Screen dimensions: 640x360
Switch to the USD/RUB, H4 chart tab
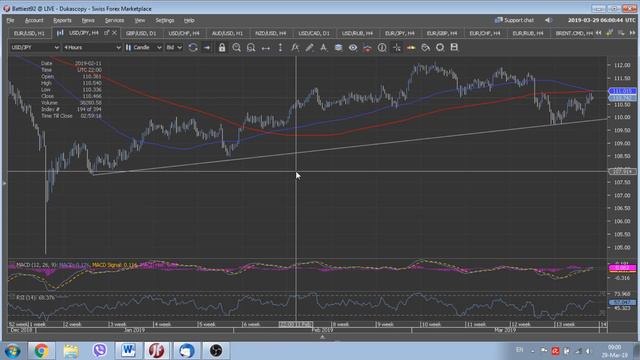pos(357,33)
